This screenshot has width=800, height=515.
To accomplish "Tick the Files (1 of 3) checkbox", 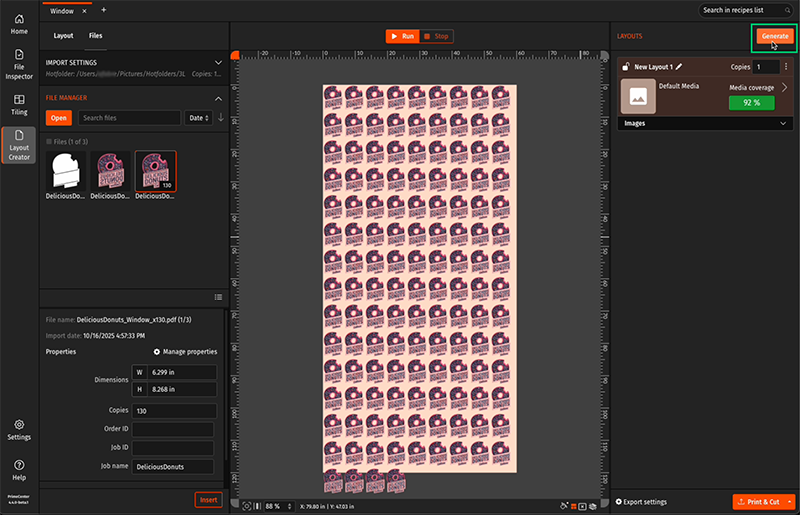I will click(x=49, y=142).
